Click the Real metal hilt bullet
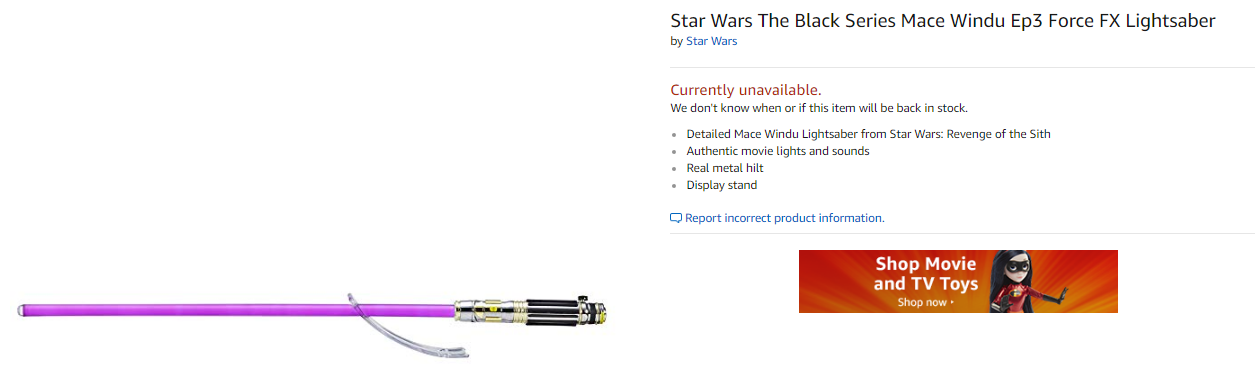This screenshot has width=1255, height=389. coord(725,168)
